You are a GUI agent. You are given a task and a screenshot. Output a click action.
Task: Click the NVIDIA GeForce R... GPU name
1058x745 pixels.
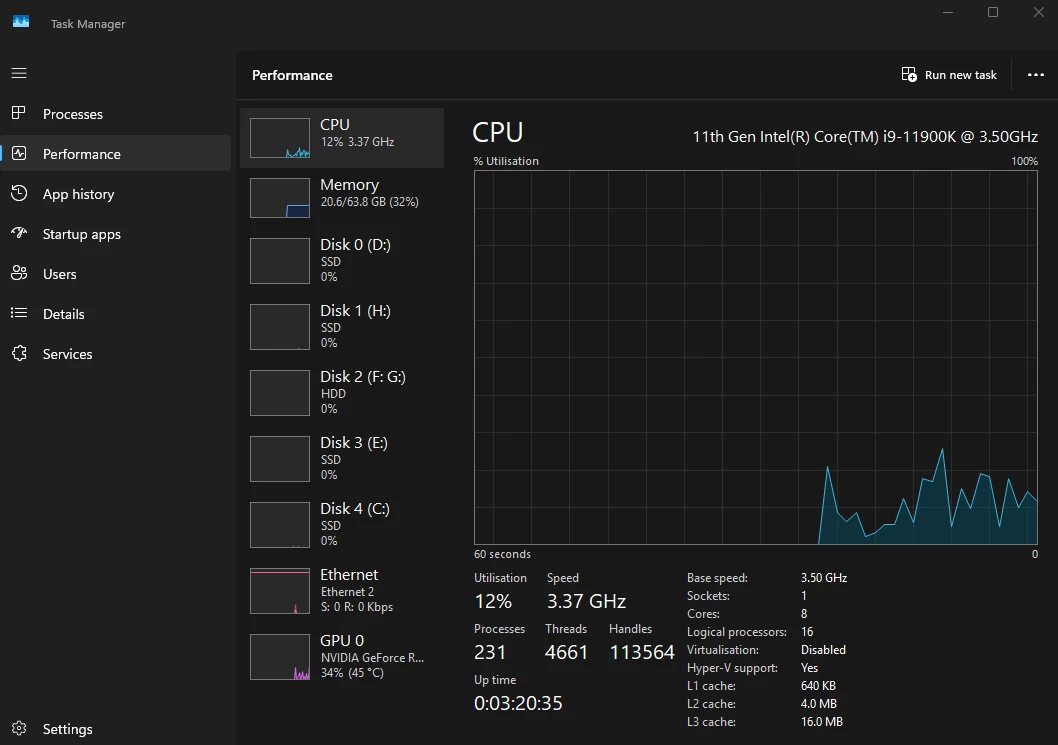pyautogui.click(x=372, y=658)
